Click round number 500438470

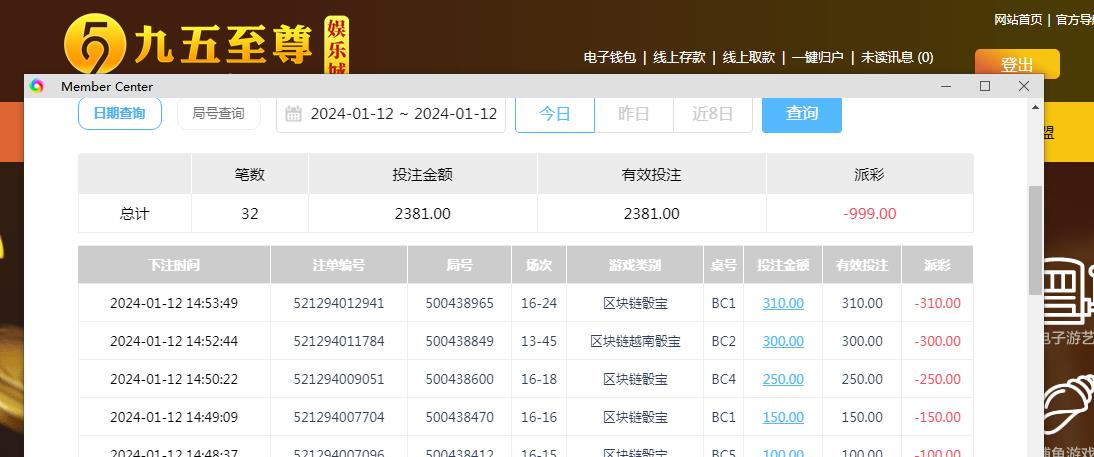tap(460, 417)
